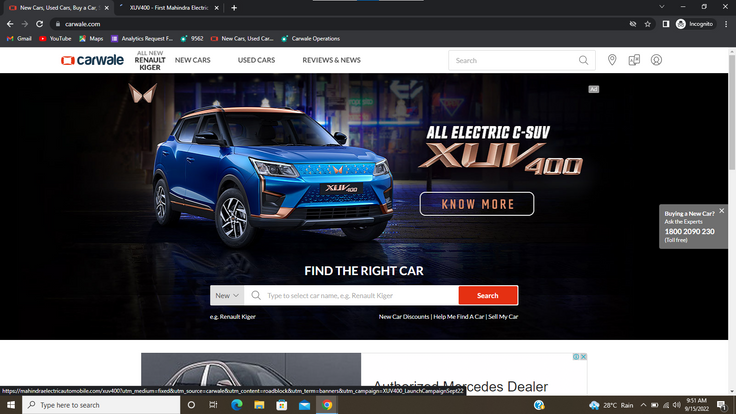
Task: Click the volume icon in tray
Action: [x=677, y=405]
